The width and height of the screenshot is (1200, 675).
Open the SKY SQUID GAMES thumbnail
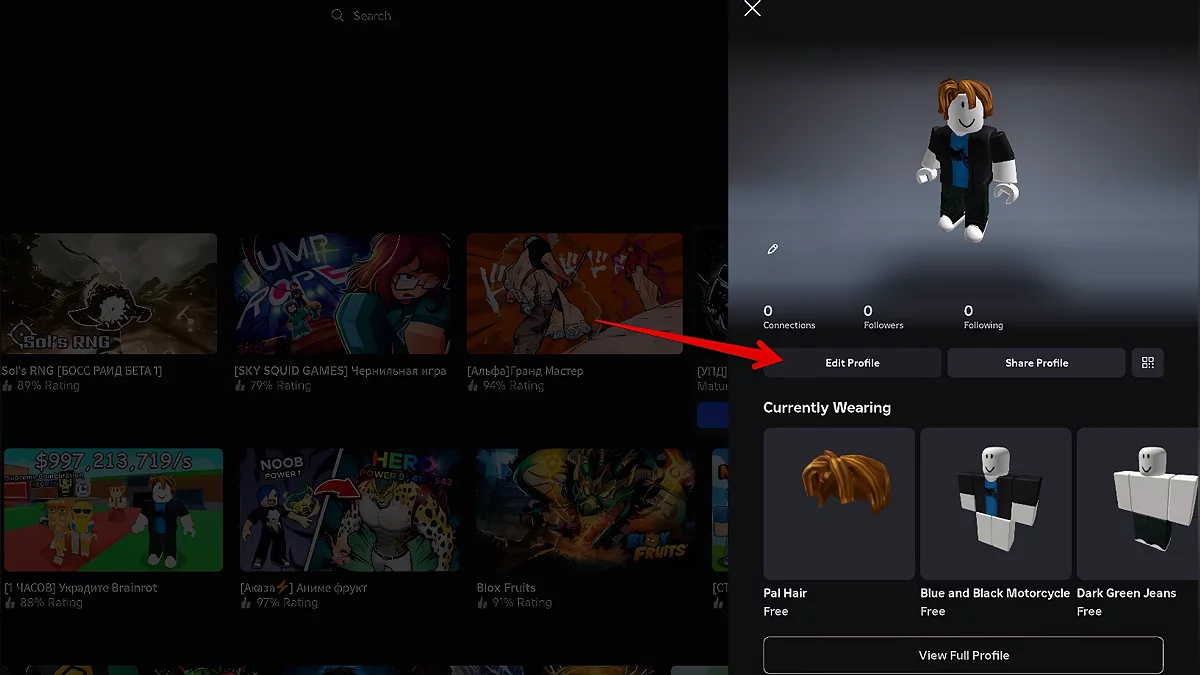pos(342,294)
